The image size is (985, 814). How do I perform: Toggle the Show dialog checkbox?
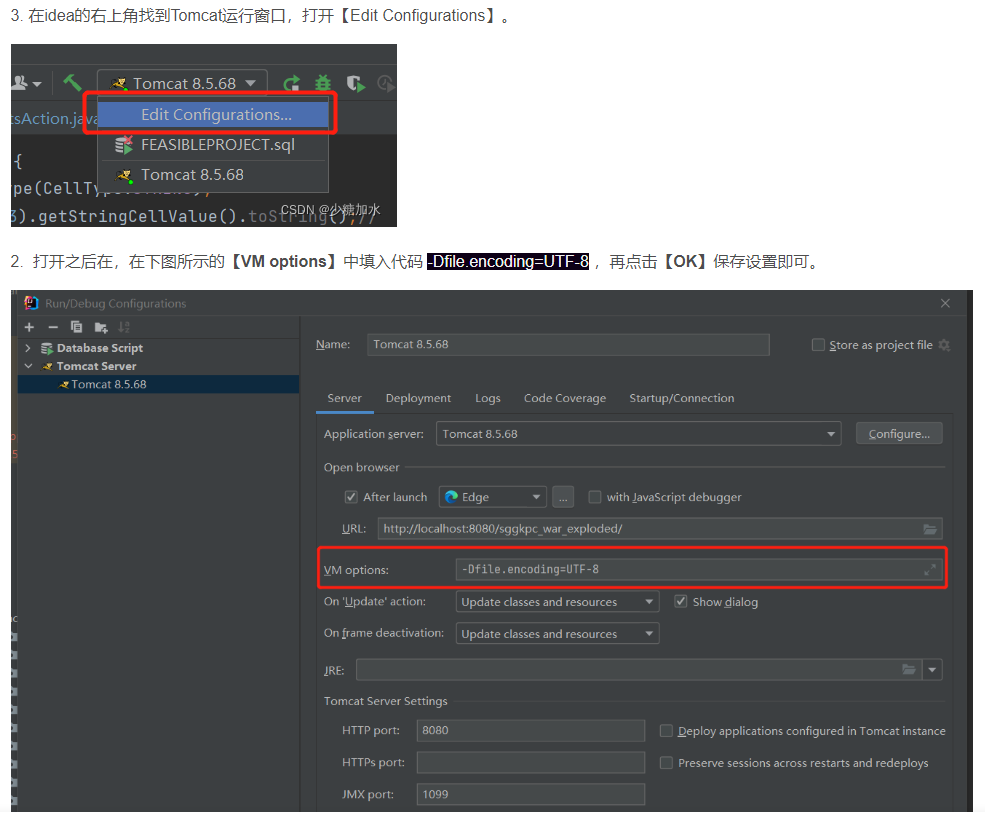click(680, 602)
